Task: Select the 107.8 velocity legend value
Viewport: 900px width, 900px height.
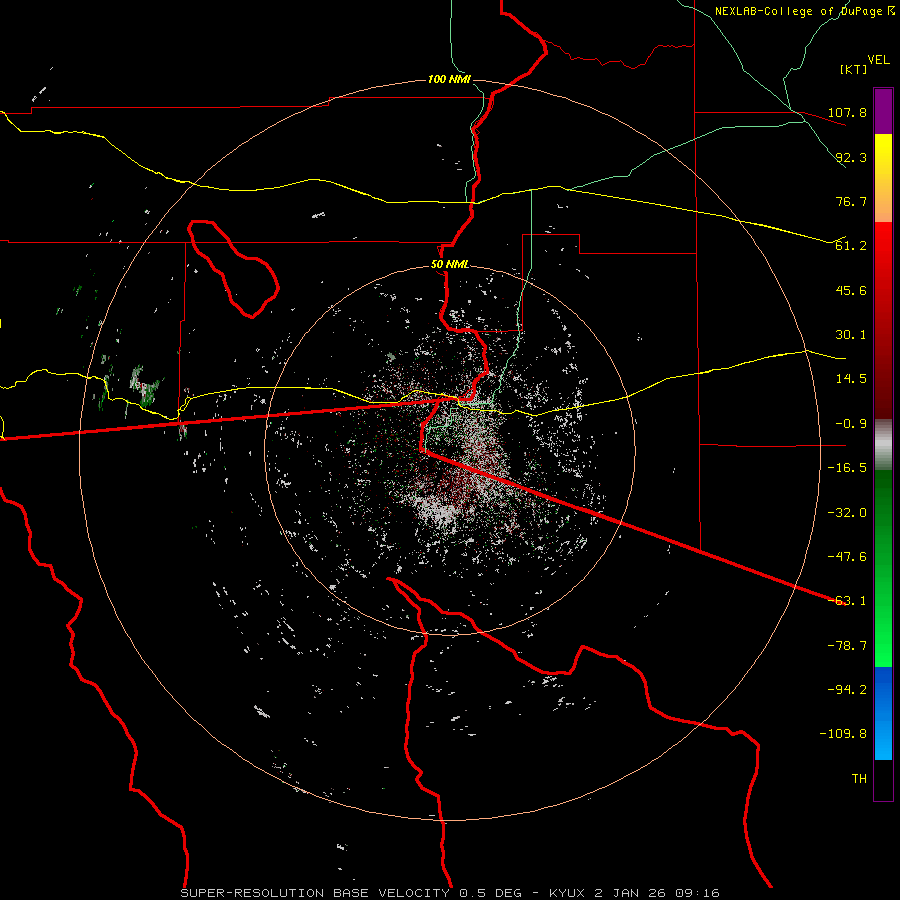Action: coord(847,112)
